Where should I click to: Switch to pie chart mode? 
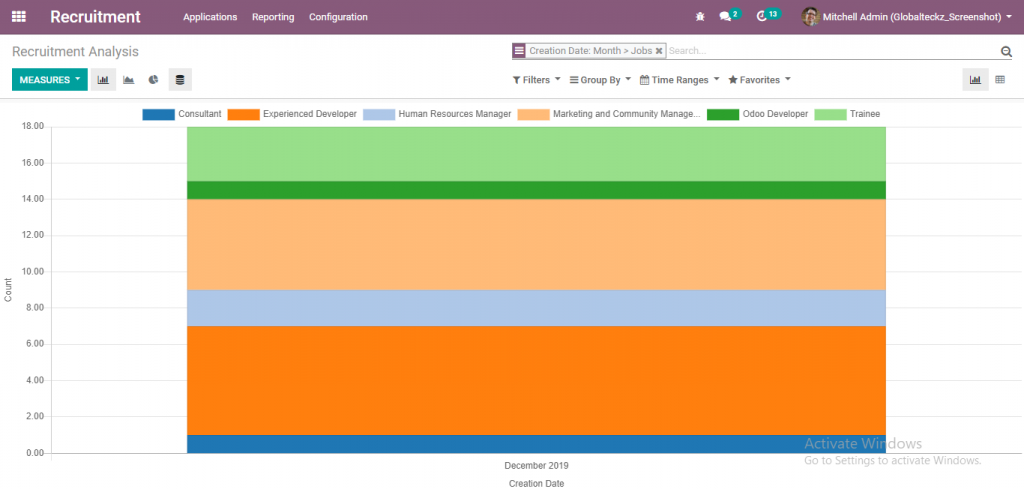[153, 80]
